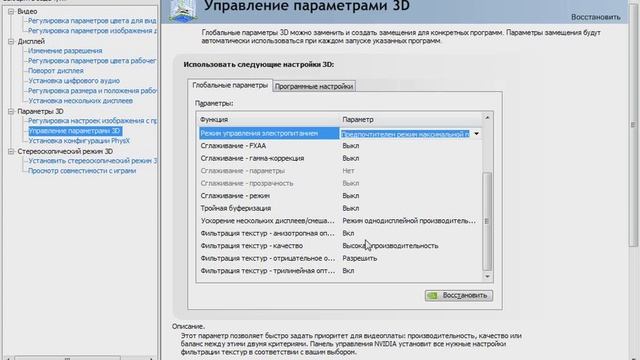
Task: Click Вкл value for трилинейная оптимизация
Action: [x=348, y=271]
